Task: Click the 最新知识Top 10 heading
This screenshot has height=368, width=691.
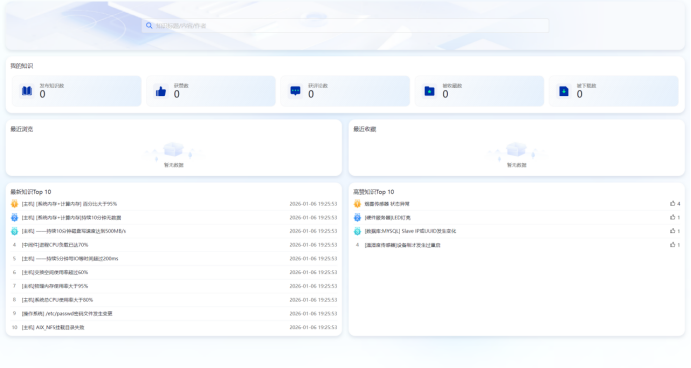Action: pos(31,192)
